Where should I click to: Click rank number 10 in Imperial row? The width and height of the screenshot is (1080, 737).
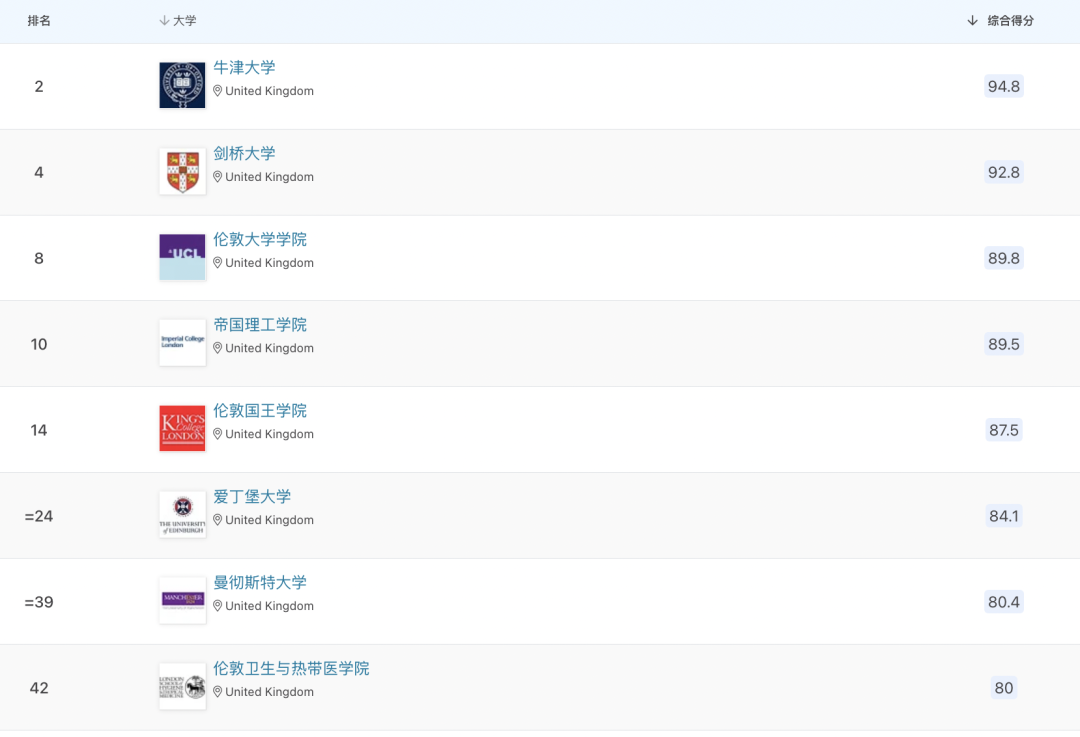pyautogui.click(x=39, y=344)
